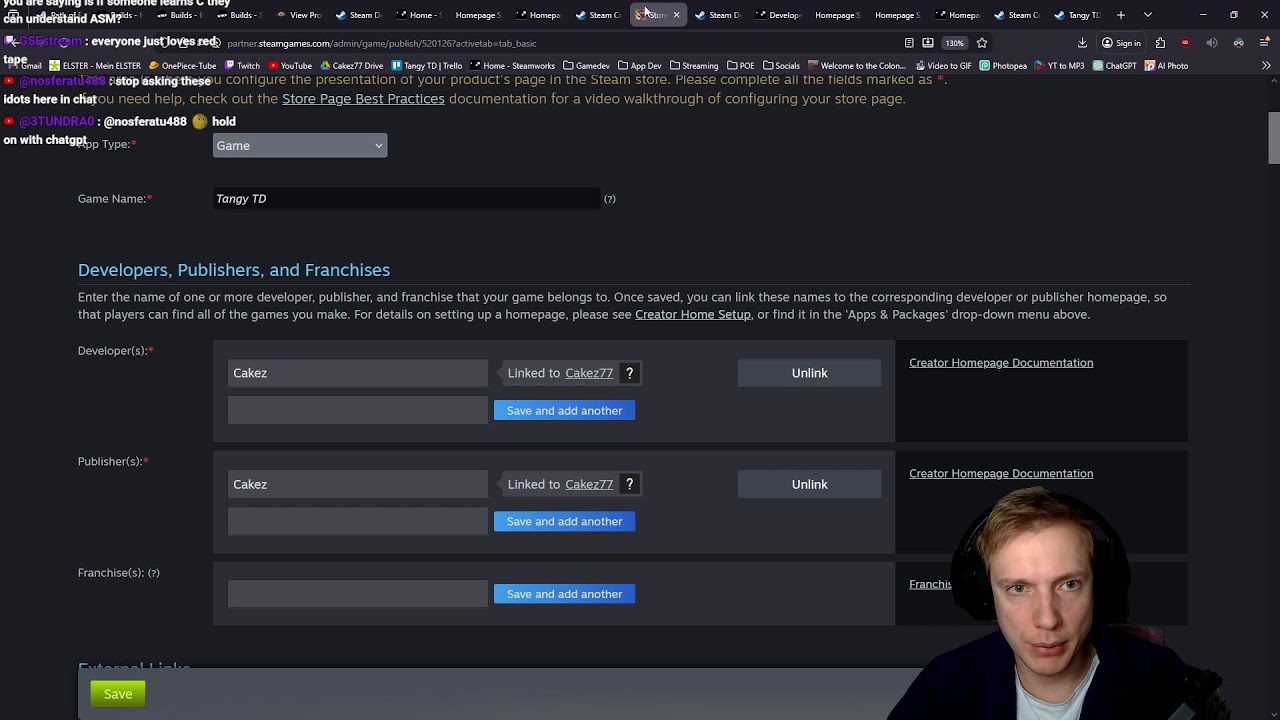Click the speaker icon in the toolbar
This screenshot has height=720, width=1280.
(1211, 43)
